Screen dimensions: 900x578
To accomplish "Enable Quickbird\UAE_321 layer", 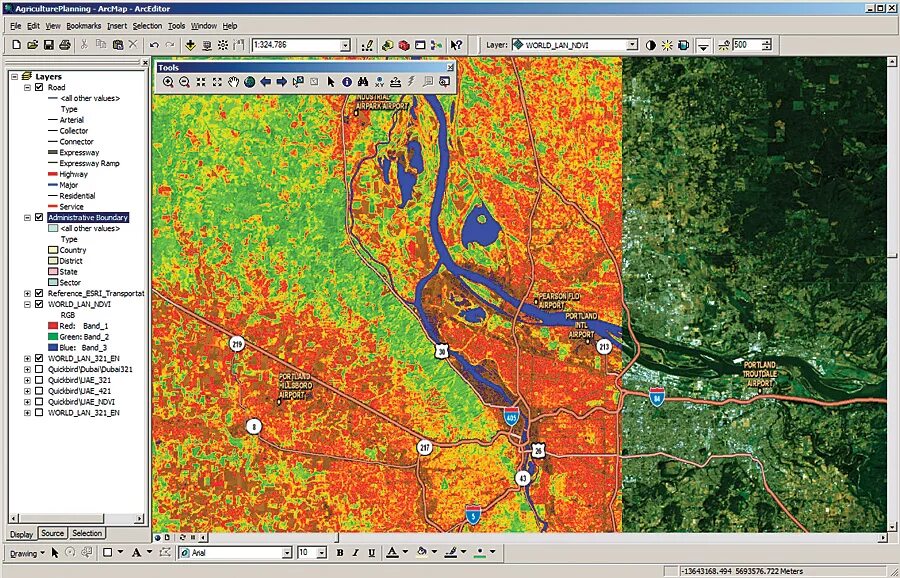I will 39,380.
